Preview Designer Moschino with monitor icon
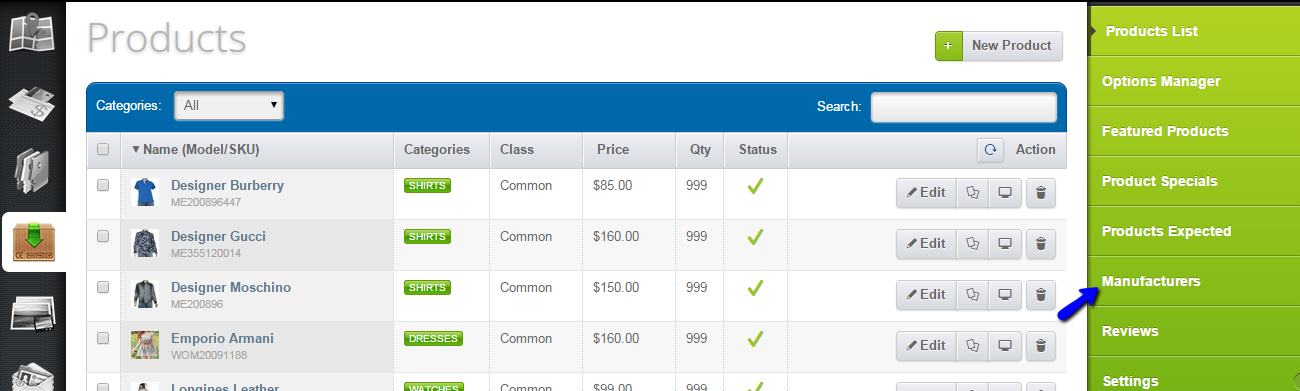This screenshot has width=1300, height=391. coord(1006,295)
